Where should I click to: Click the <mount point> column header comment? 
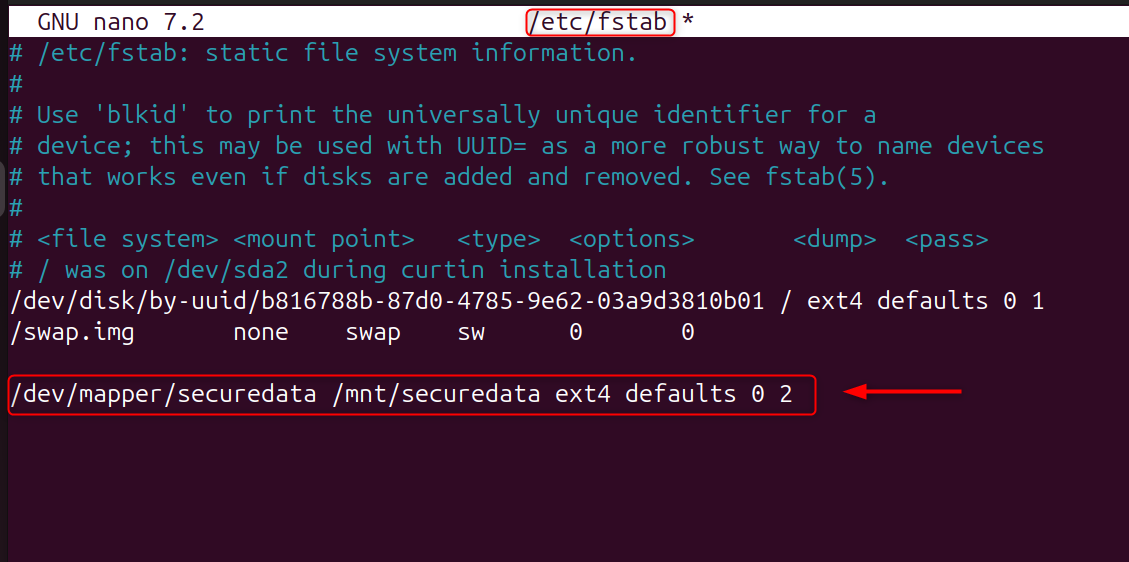point(323,240)
